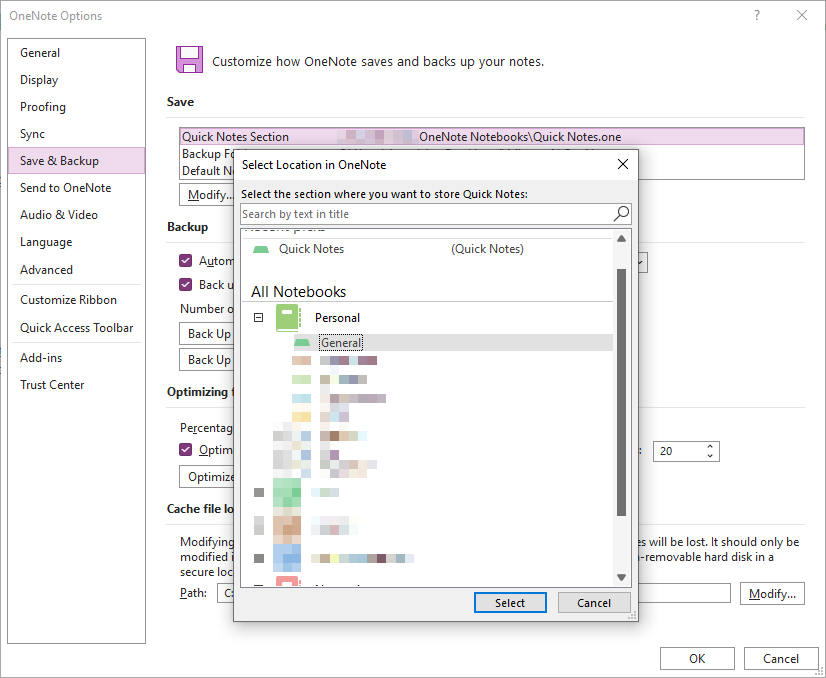Select the Quick Notes section row
This screenshot has width=826, height=678.
pos(427,249)
